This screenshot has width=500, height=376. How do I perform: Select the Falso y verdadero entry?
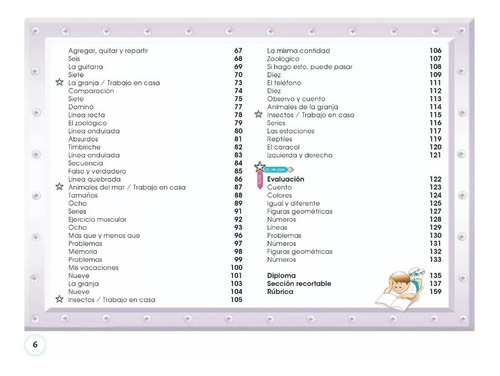97,171
